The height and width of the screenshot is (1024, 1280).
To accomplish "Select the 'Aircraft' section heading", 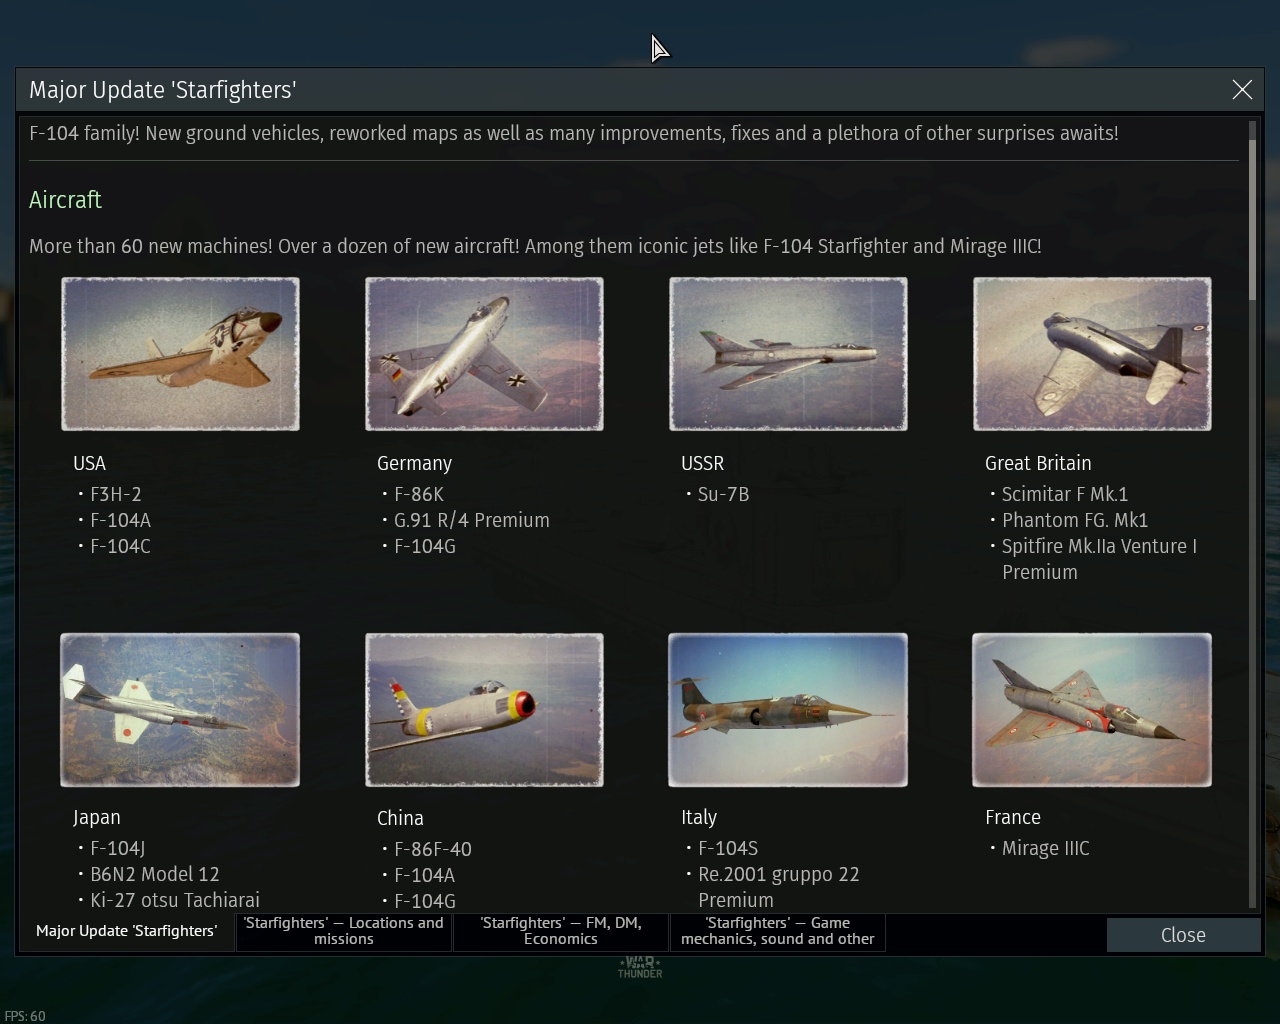I will click(x=66, y=200).
